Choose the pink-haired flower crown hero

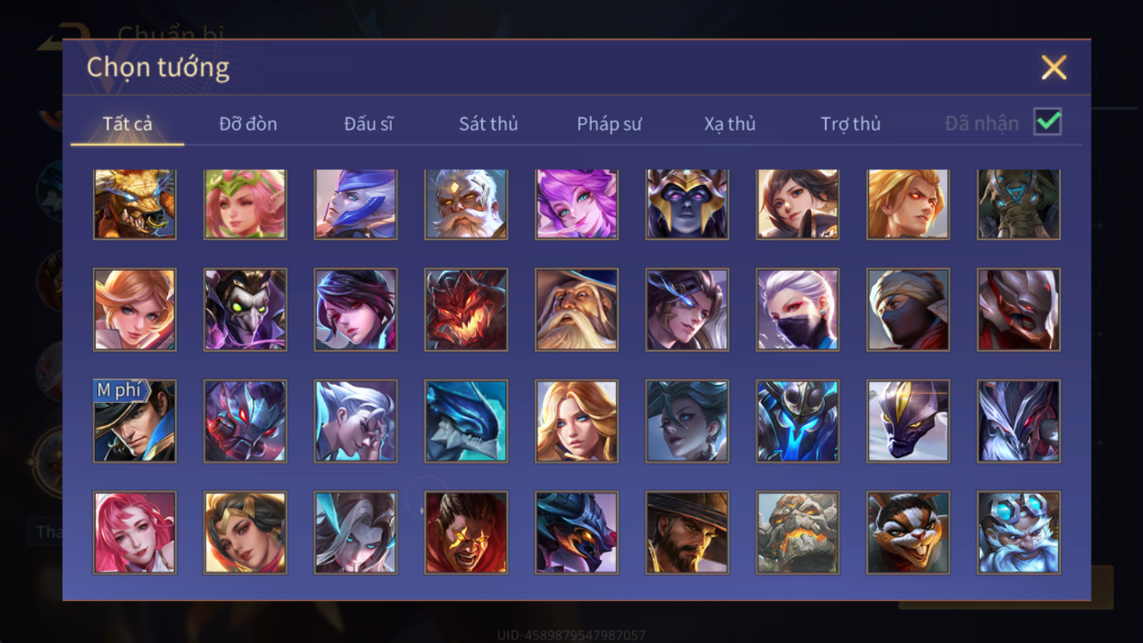245,204
